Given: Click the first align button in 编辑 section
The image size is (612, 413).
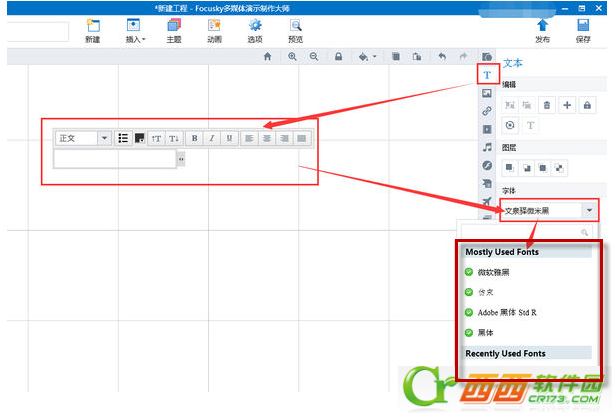Looking at the screenshot, I should [510, 105].
